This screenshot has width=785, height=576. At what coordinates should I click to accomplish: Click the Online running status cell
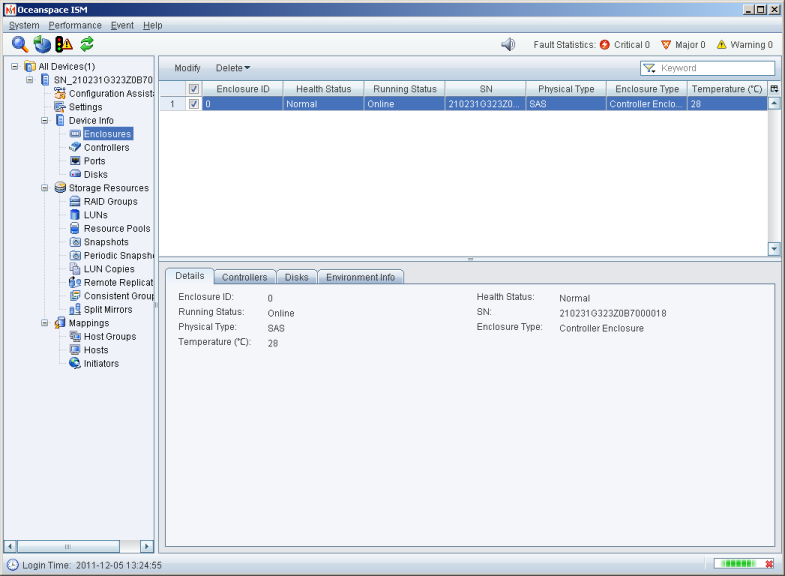coord(405,104)
